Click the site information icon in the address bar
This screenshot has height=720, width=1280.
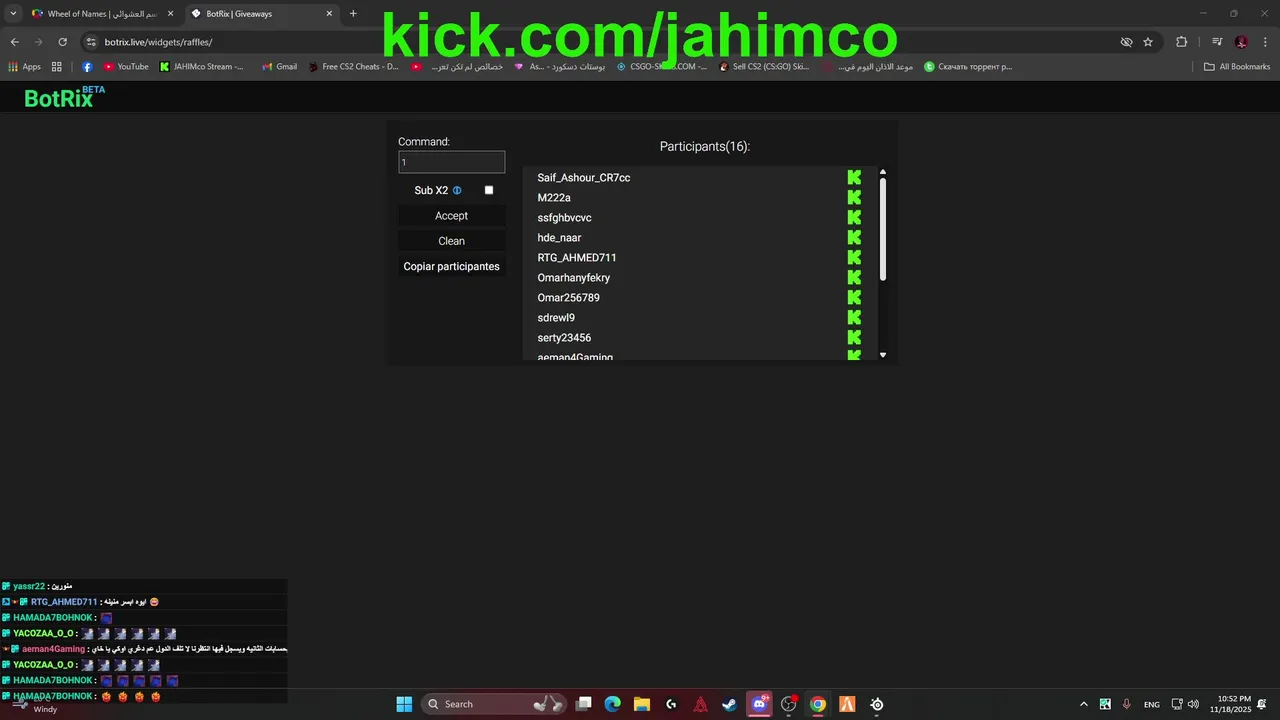click(91, 42)
